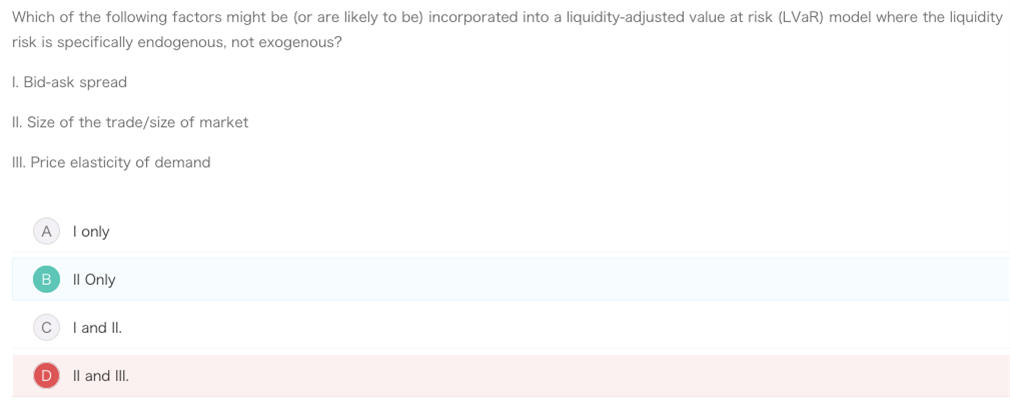
Task: Click statement "I. Bid-ask spread"
Action: [70, 82]
